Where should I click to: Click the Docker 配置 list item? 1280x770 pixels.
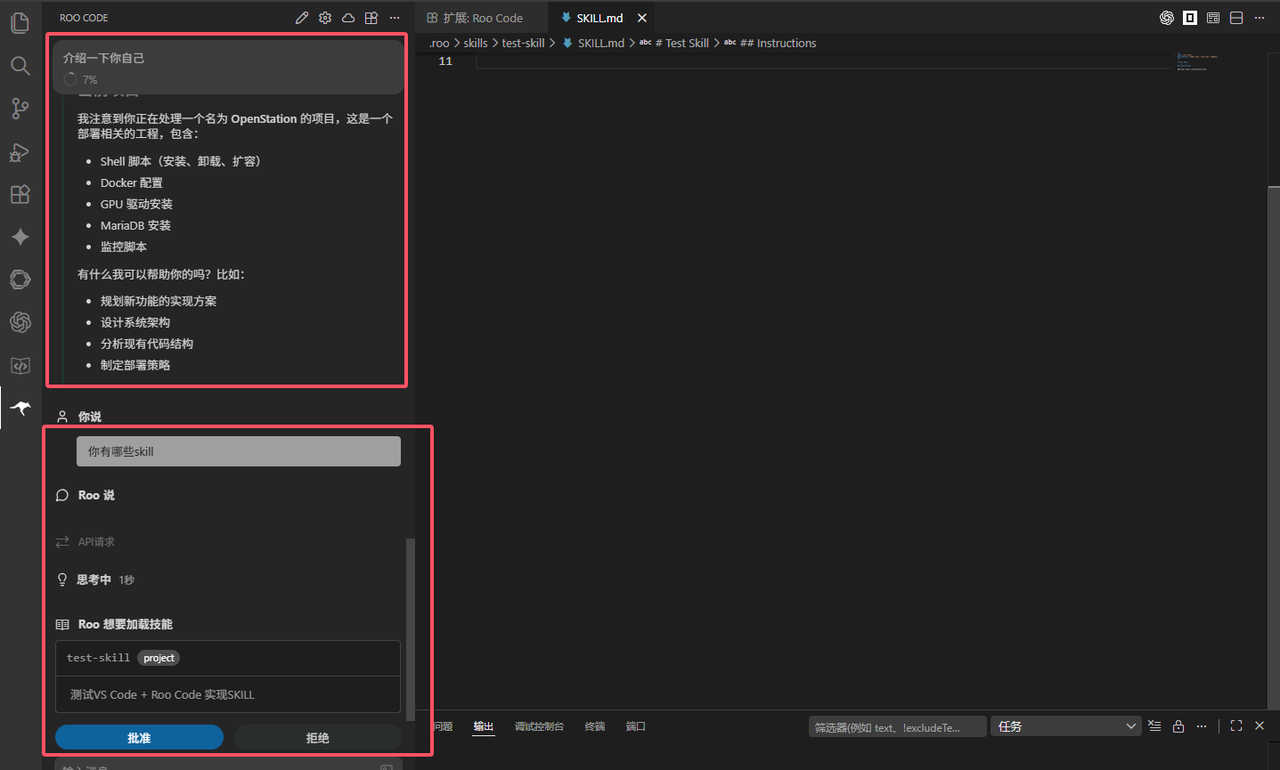coord(131,183)
